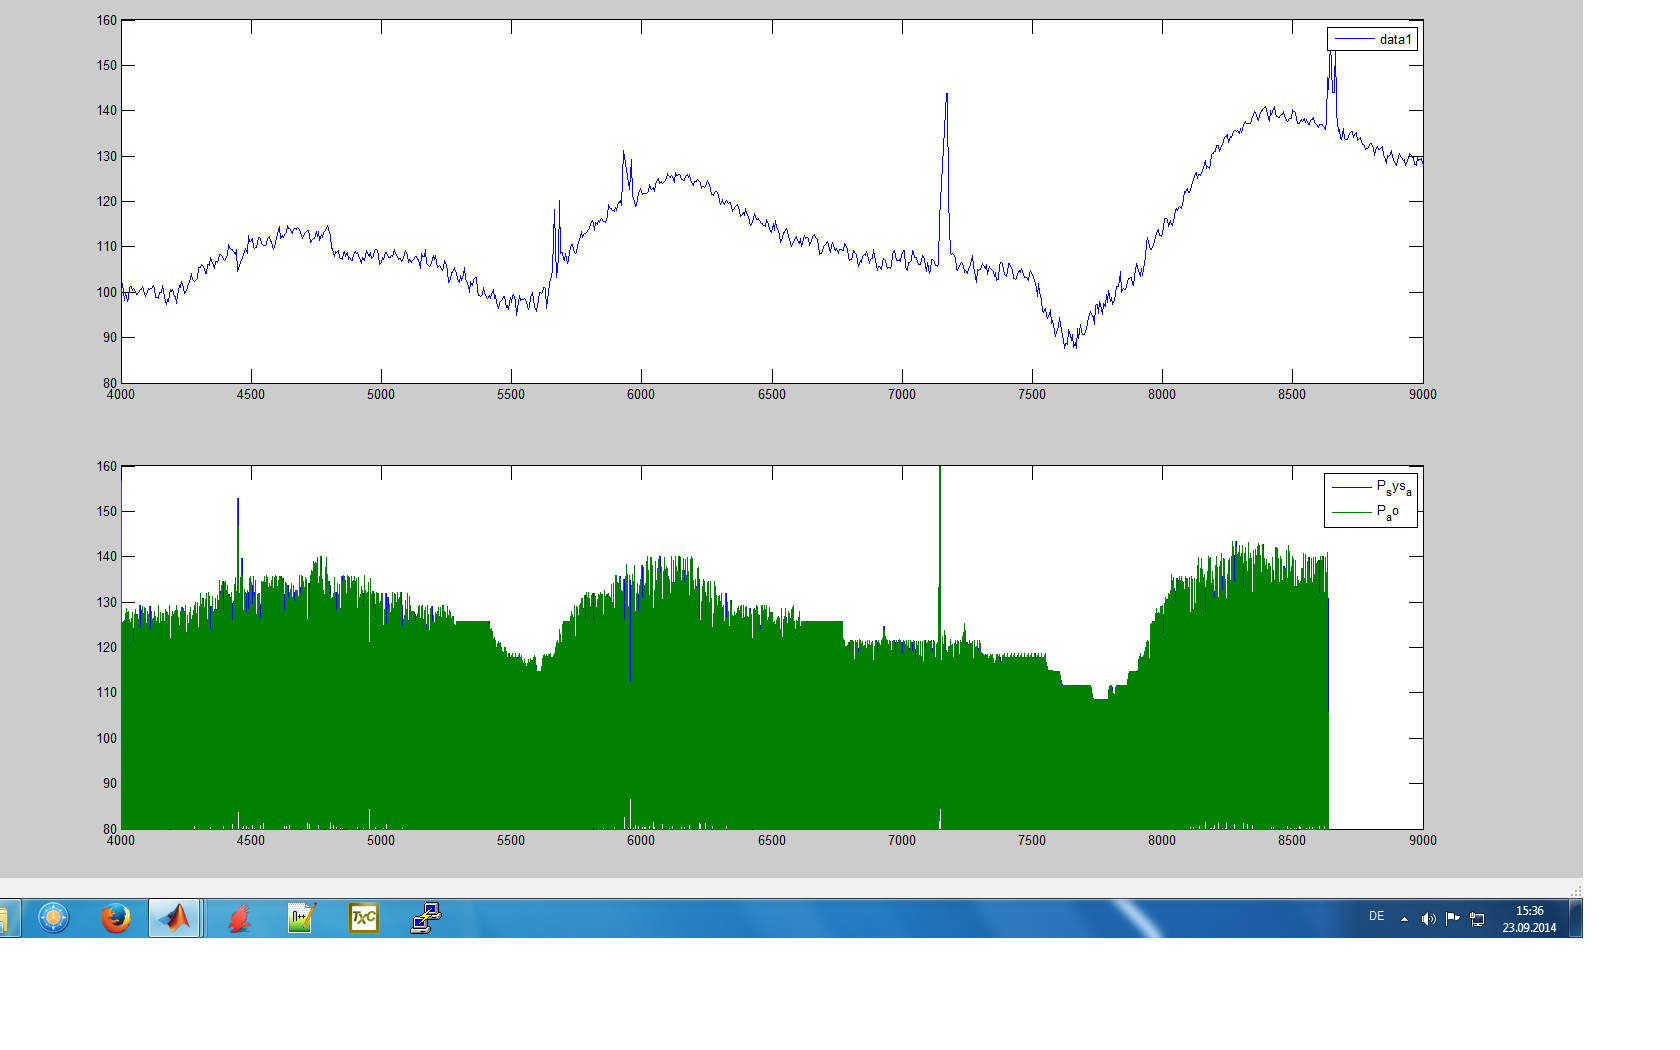Click the clock showing 15:36

click(1529, 919)
